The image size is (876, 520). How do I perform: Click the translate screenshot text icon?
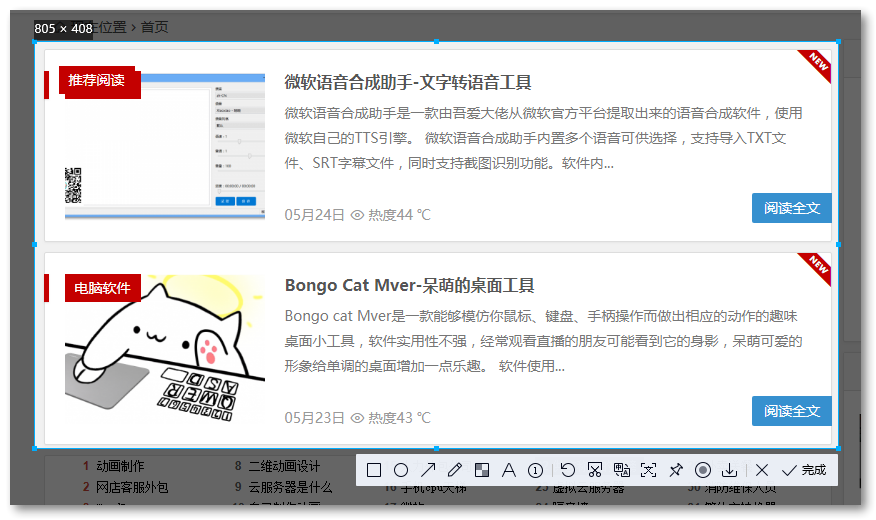[622, 470]
